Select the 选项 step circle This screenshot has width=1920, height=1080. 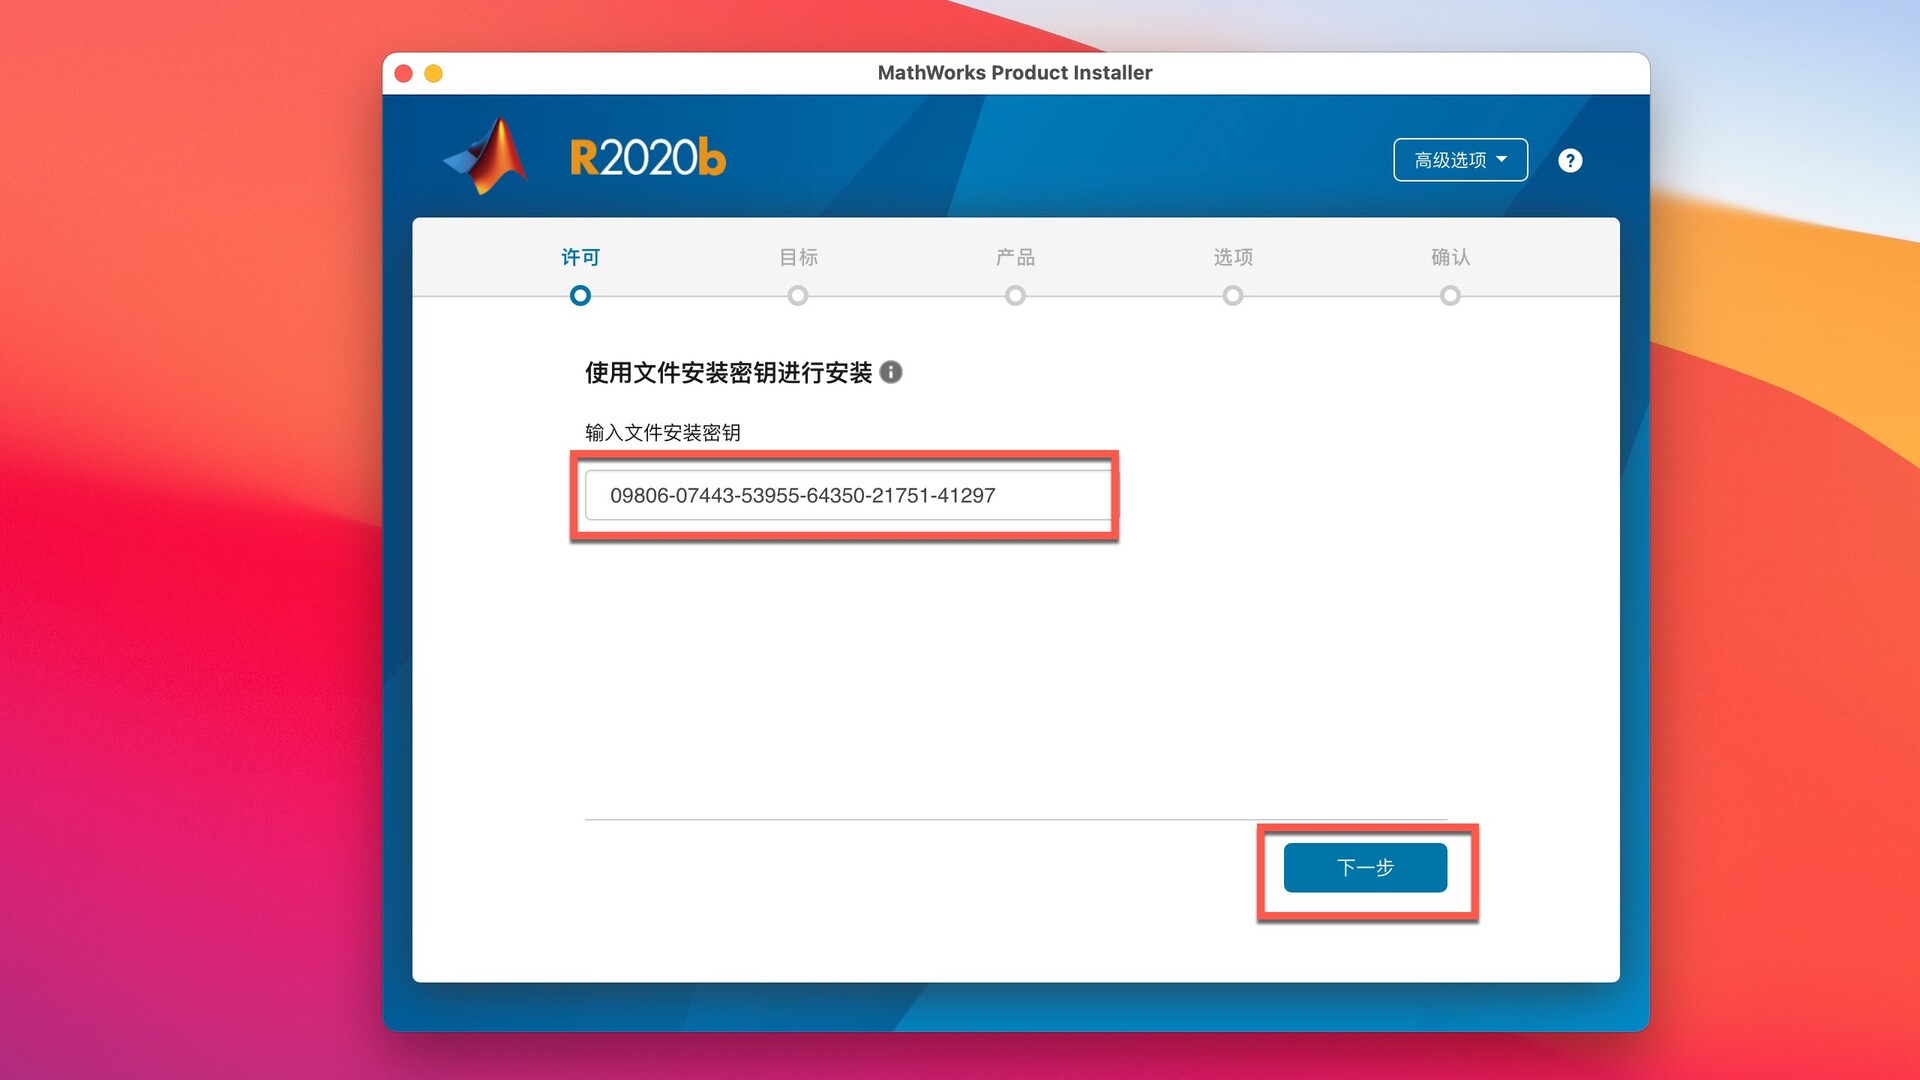(1232, 295)
